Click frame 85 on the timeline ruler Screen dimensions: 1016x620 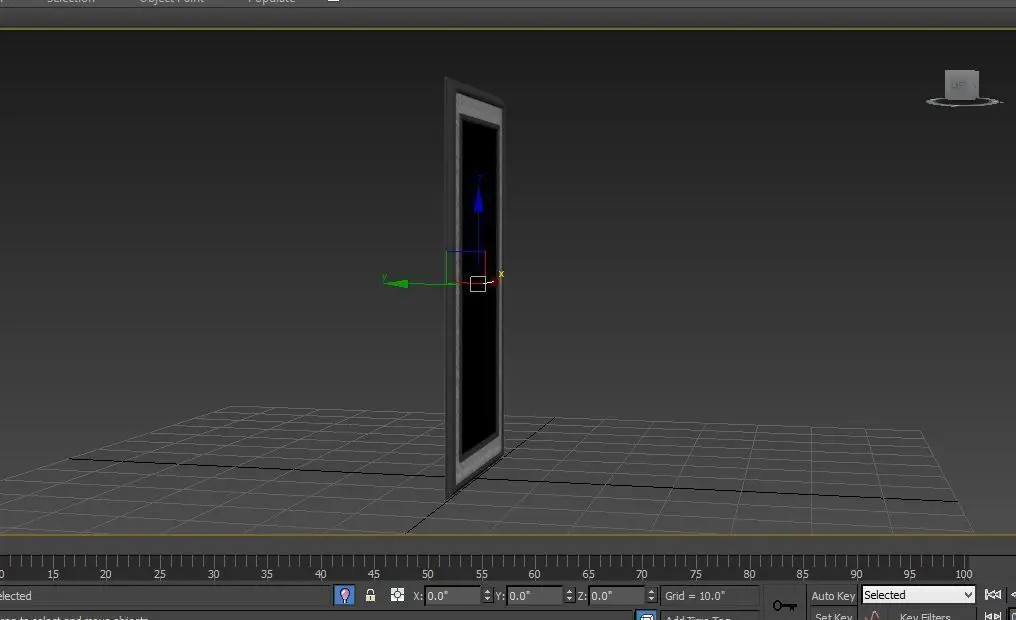point(802,574)
